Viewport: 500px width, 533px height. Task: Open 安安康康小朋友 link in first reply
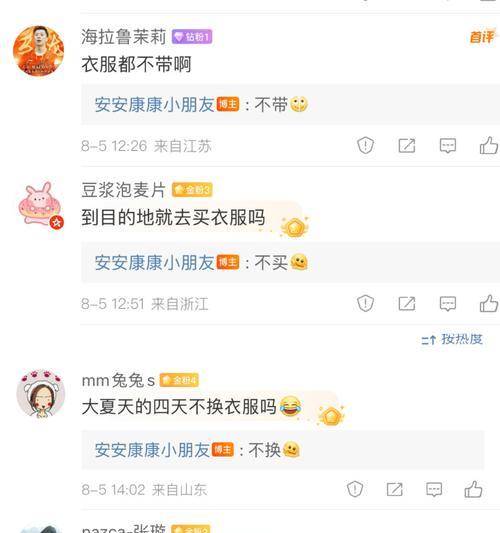pyautogui.click(x=155, y=104)
